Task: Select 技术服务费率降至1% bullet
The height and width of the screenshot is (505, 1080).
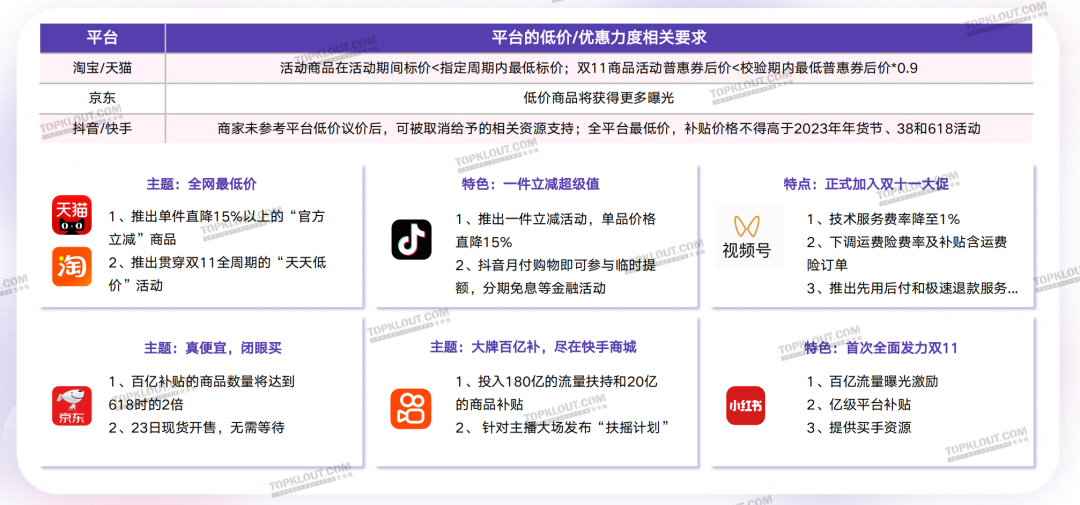Action: [884, 220]
